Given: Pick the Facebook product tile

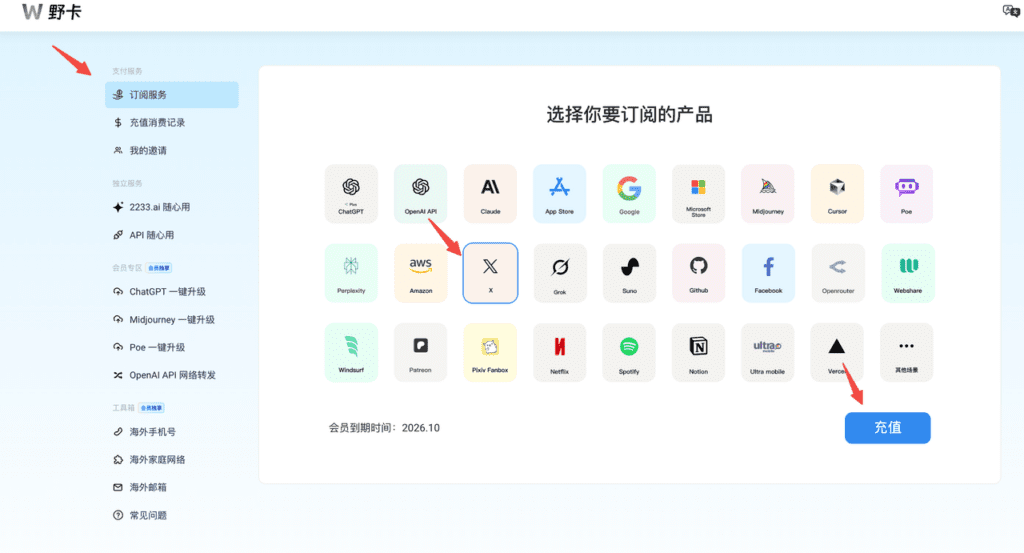Looking at the screenshot, I should [x=768, y=273].
